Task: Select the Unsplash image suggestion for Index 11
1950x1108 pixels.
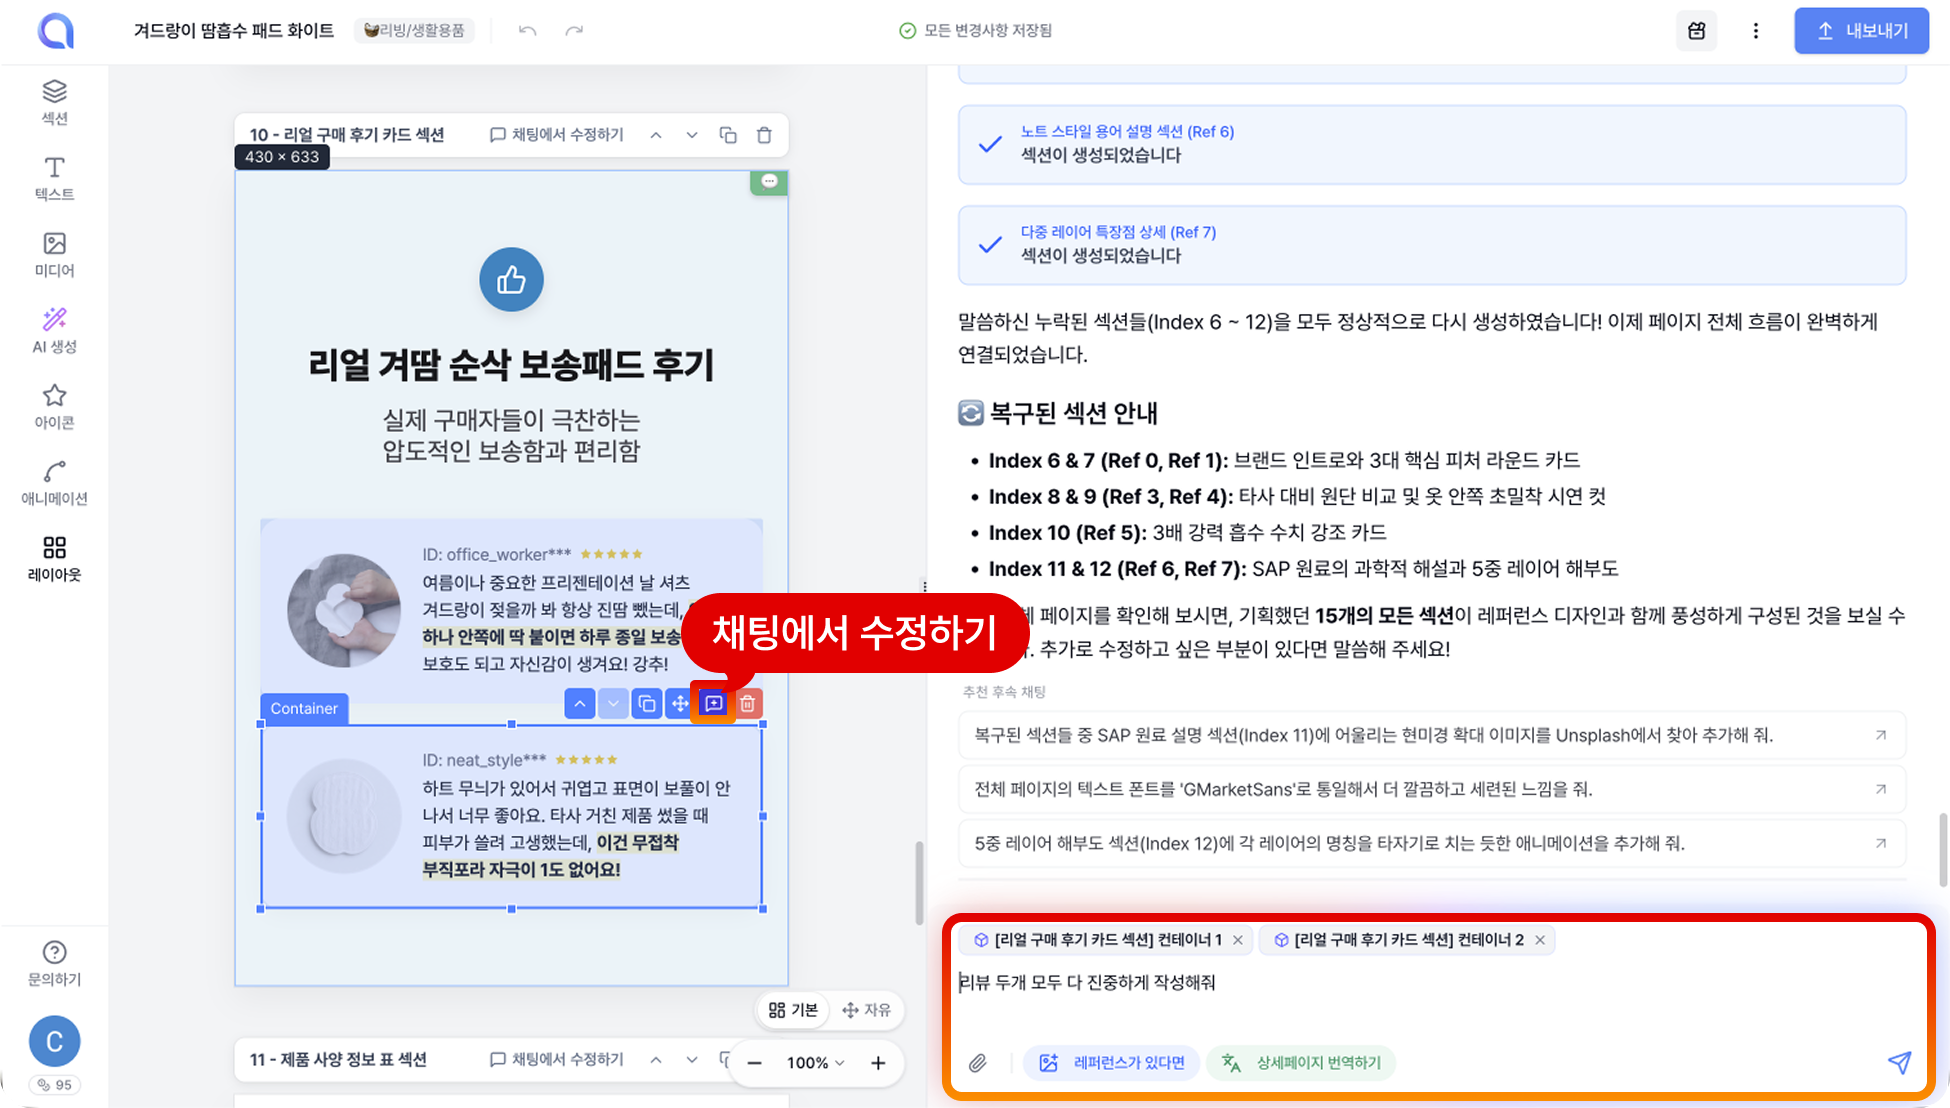Action: pos(1432,736)
